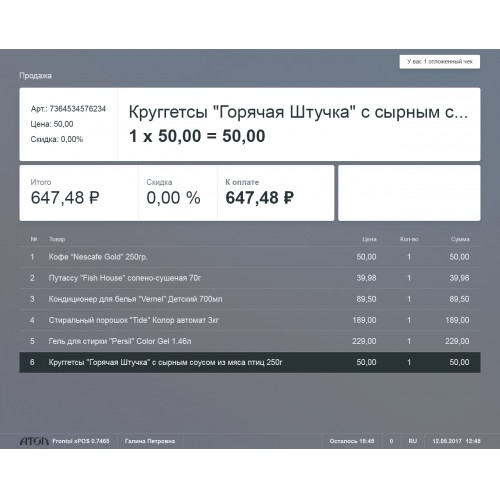Click cashier name 'Галина Петровна' in status bar
This screenshot has width=500, height=500.
tap(150, 441)
